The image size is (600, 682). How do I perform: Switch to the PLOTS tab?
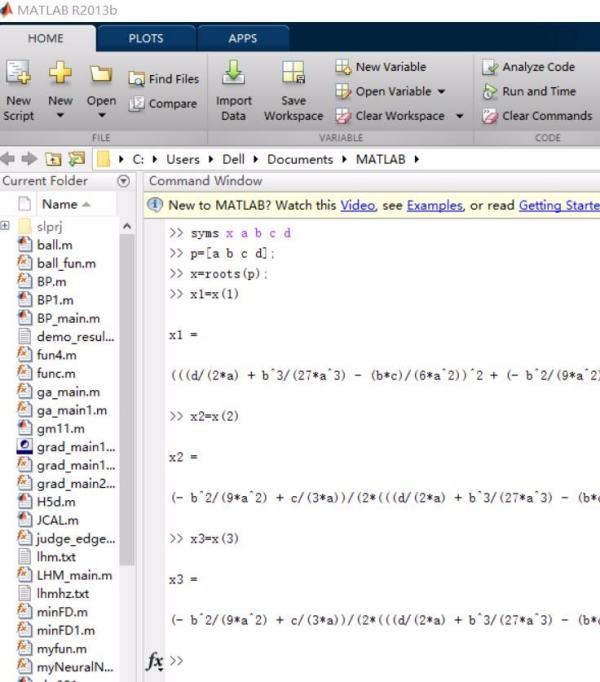(146, 38)
